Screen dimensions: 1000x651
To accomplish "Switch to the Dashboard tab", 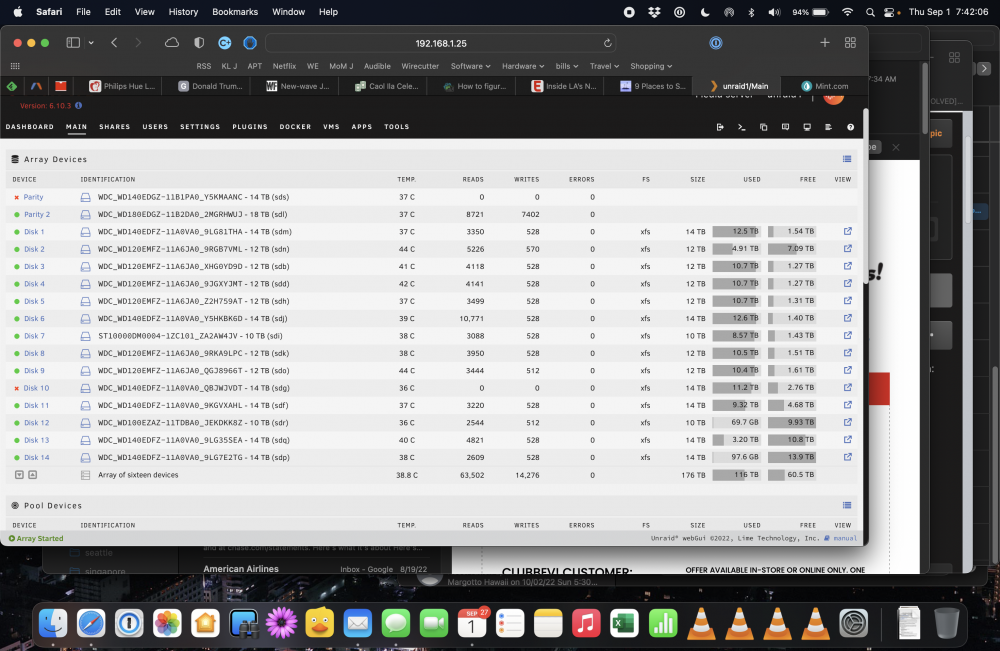I will point(30,127).
